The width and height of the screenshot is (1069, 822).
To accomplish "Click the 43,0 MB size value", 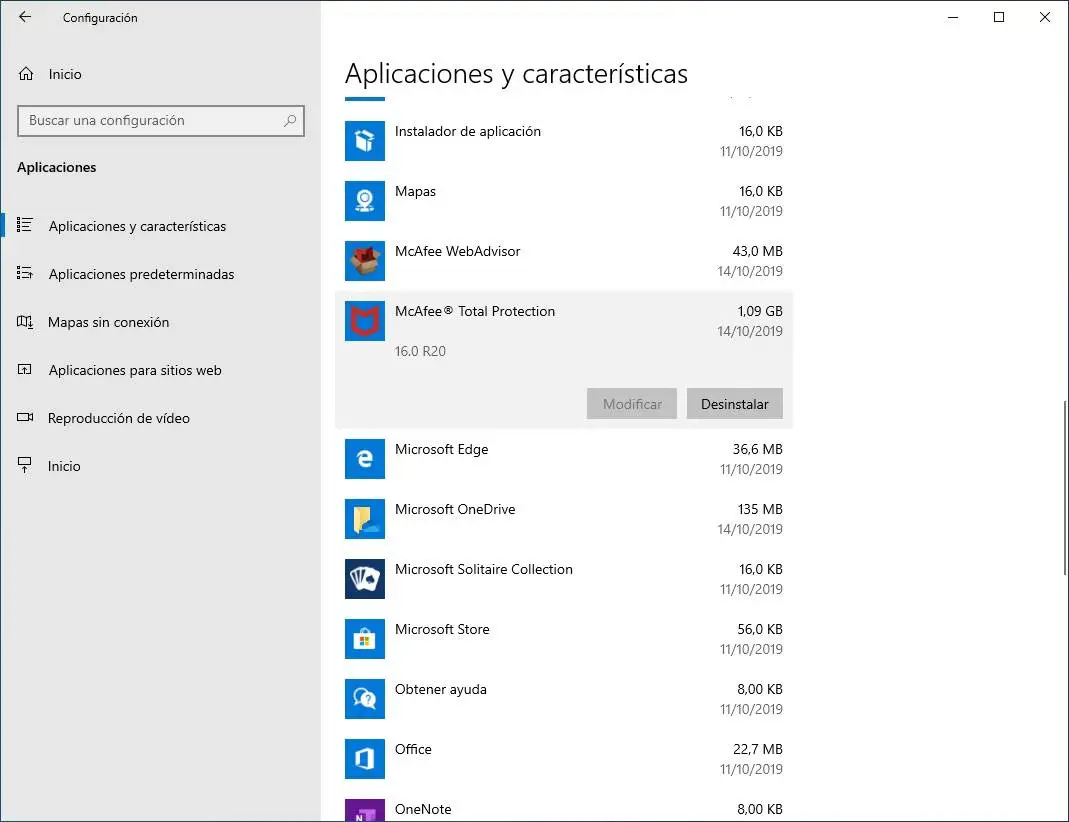I will tap(757, 252).
